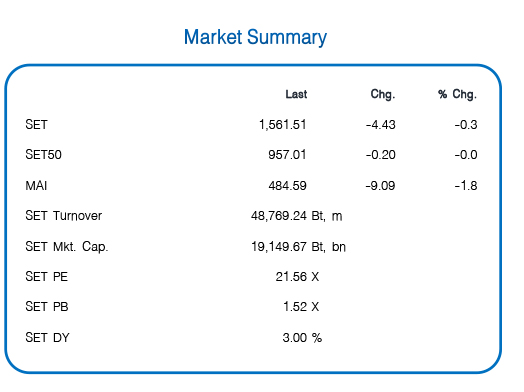Select SET last value 1,561.51

coord(283,125)
